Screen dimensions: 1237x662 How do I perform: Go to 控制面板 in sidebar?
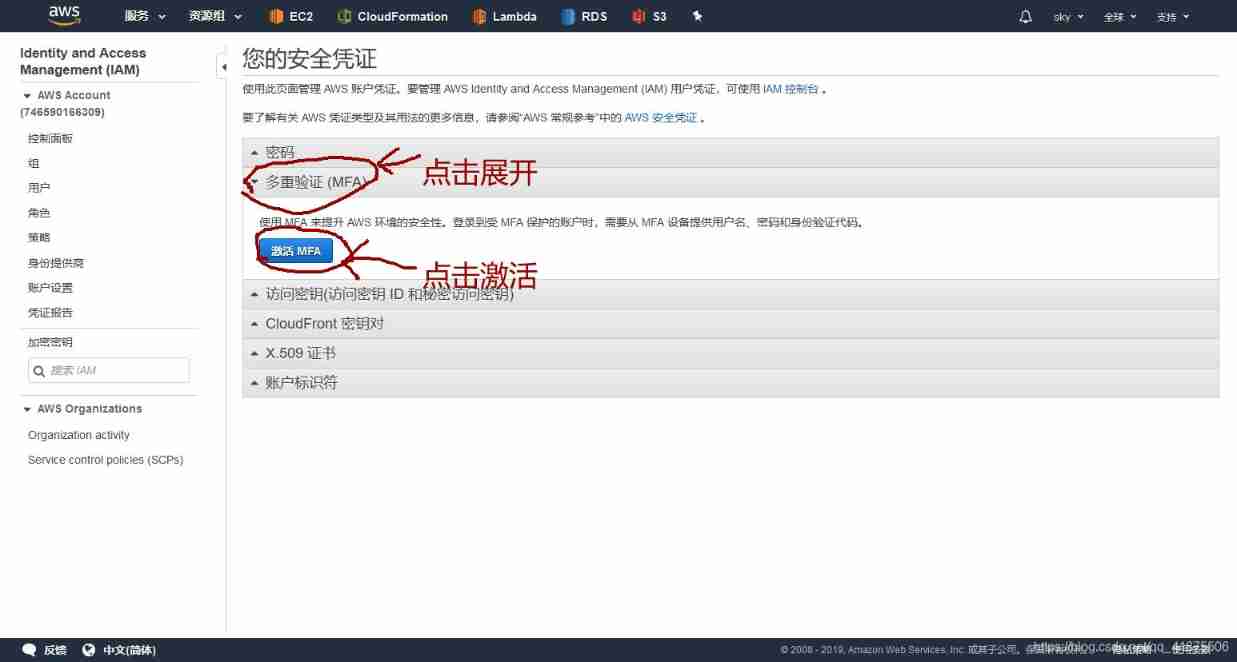click(50, 139)
